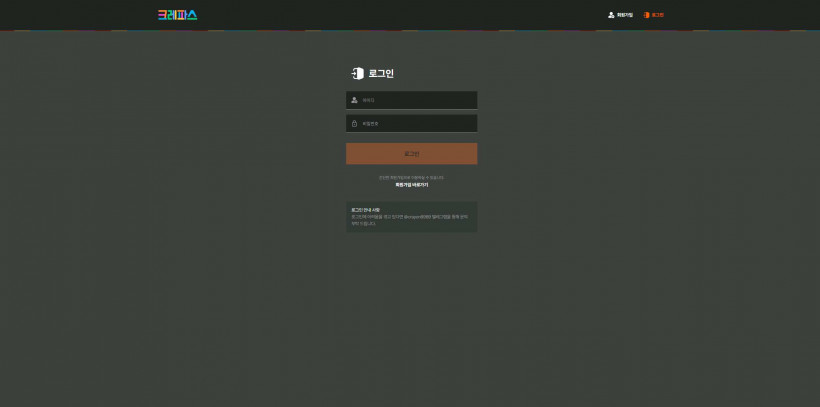Image resolution: width=820 pixels, height=407 pixels.
Task: Click the colorful 크레파스 logo
Action: pyautogui.click(x=177, y=15)
